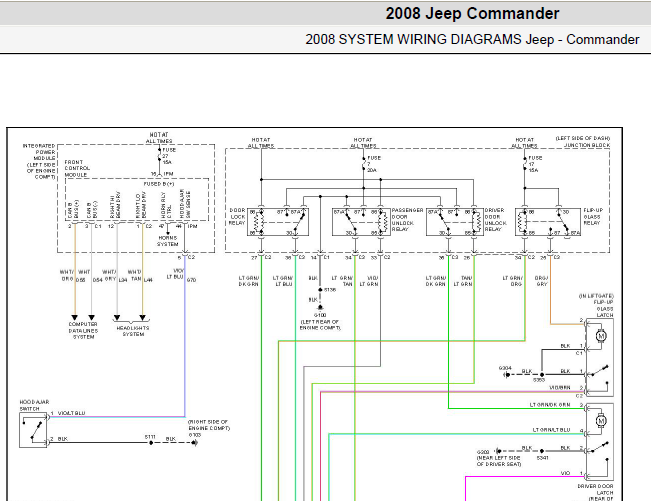
Task: Click the 'INTEGRATED POWER MODULE' label
Action: pyautogui.click(x=41, y=161)
